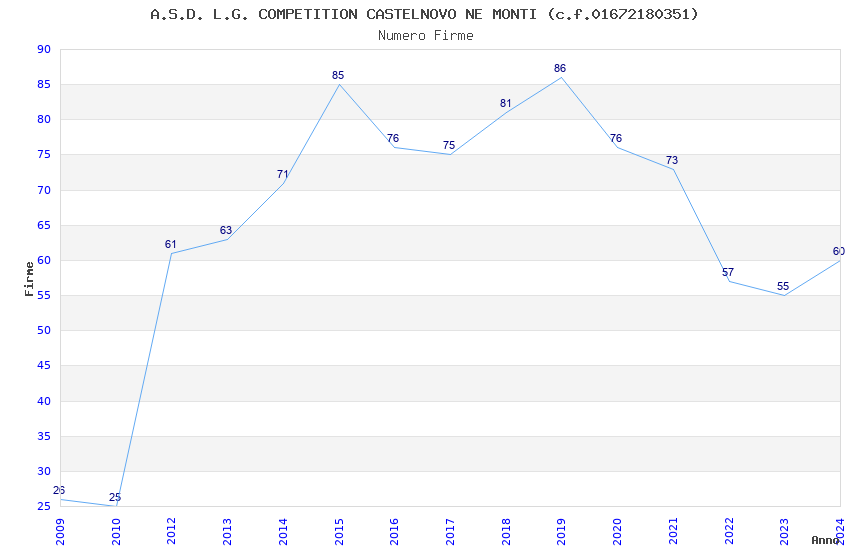Screen dimensions: 850x550
Task: Select the x-axis year 2009
Action: tap(60, 532)
